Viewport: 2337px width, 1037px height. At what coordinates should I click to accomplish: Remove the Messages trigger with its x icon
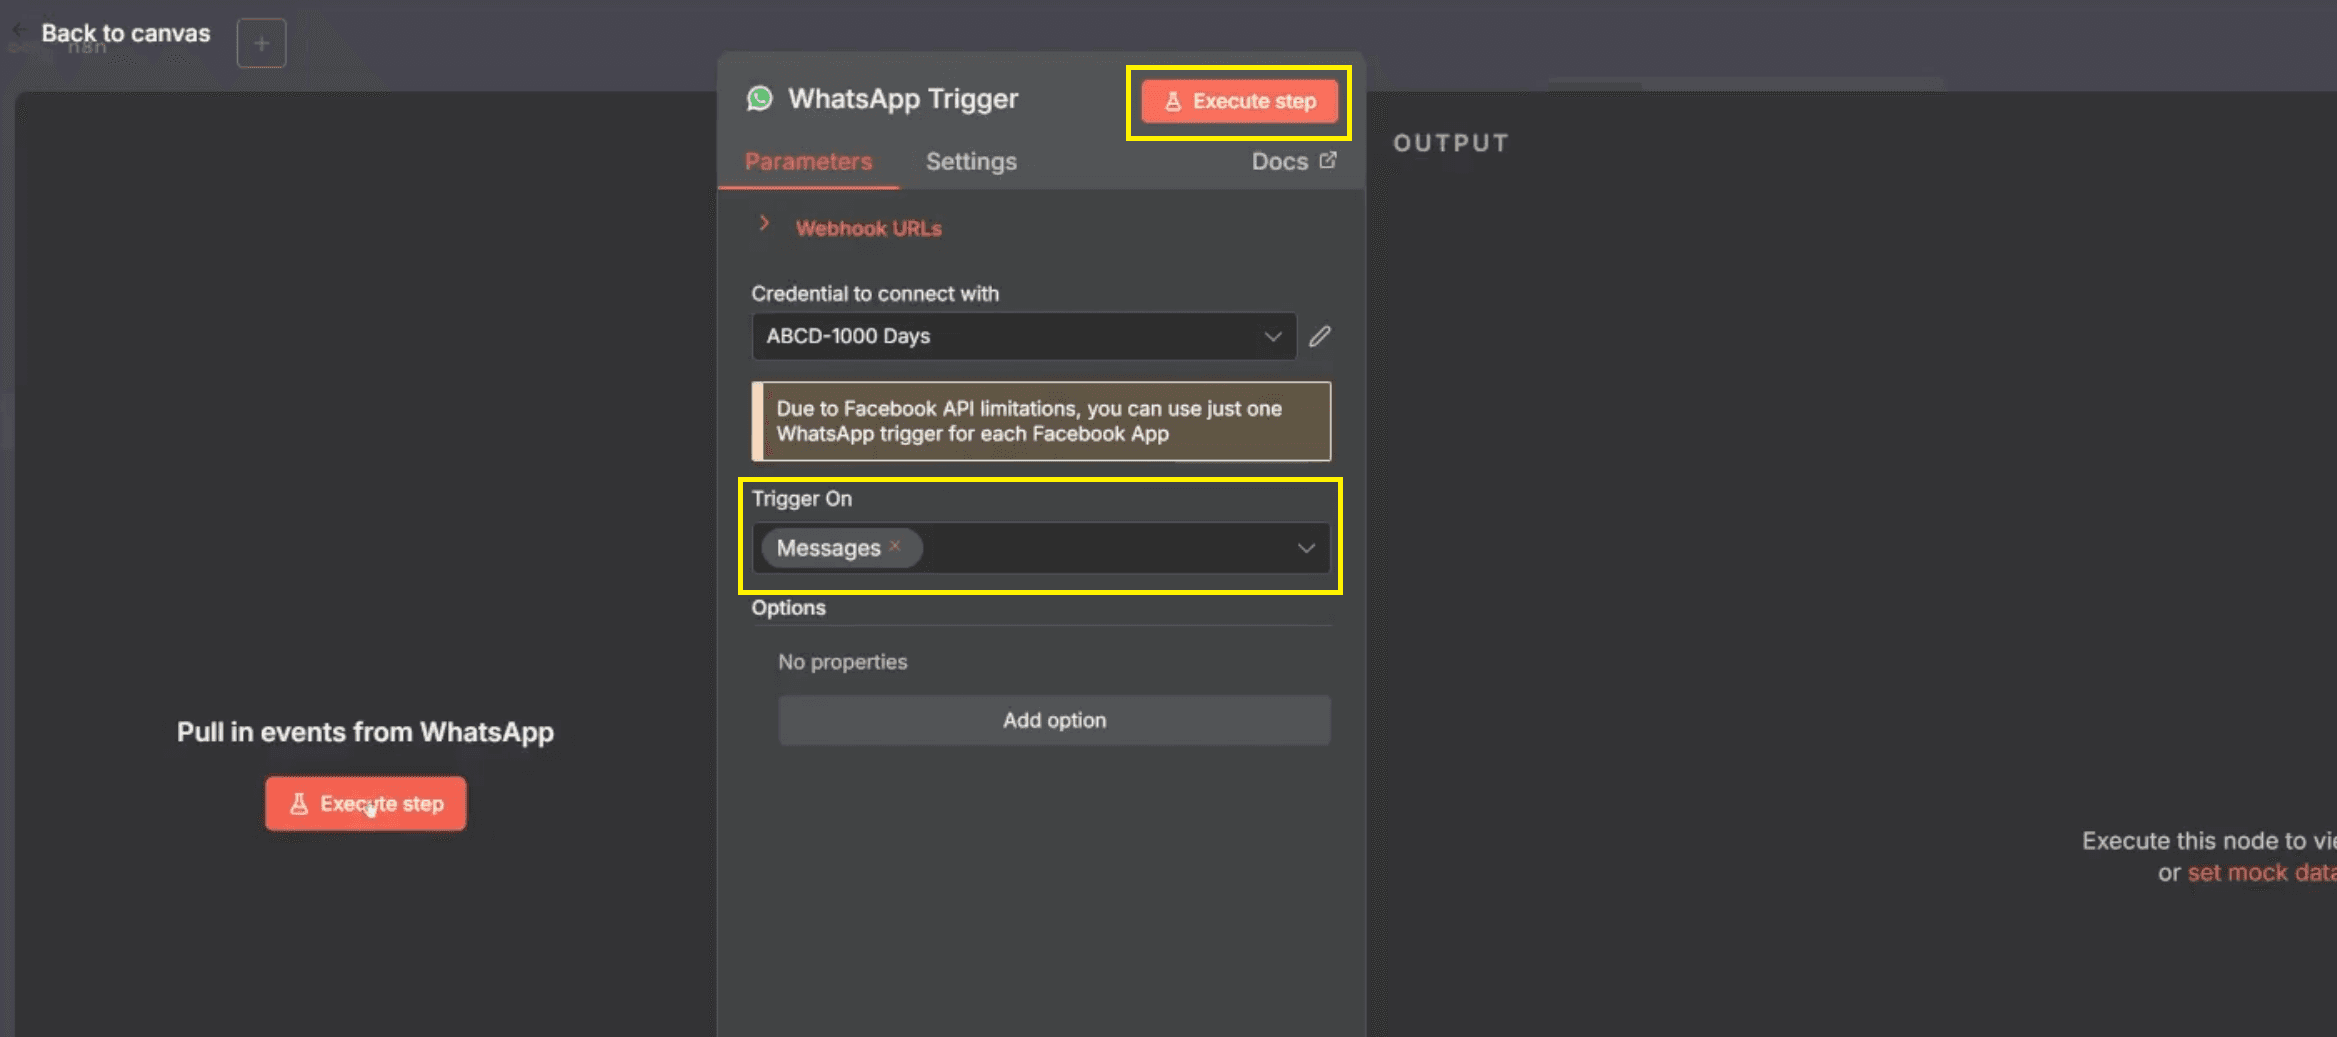(x=895, y=546)
